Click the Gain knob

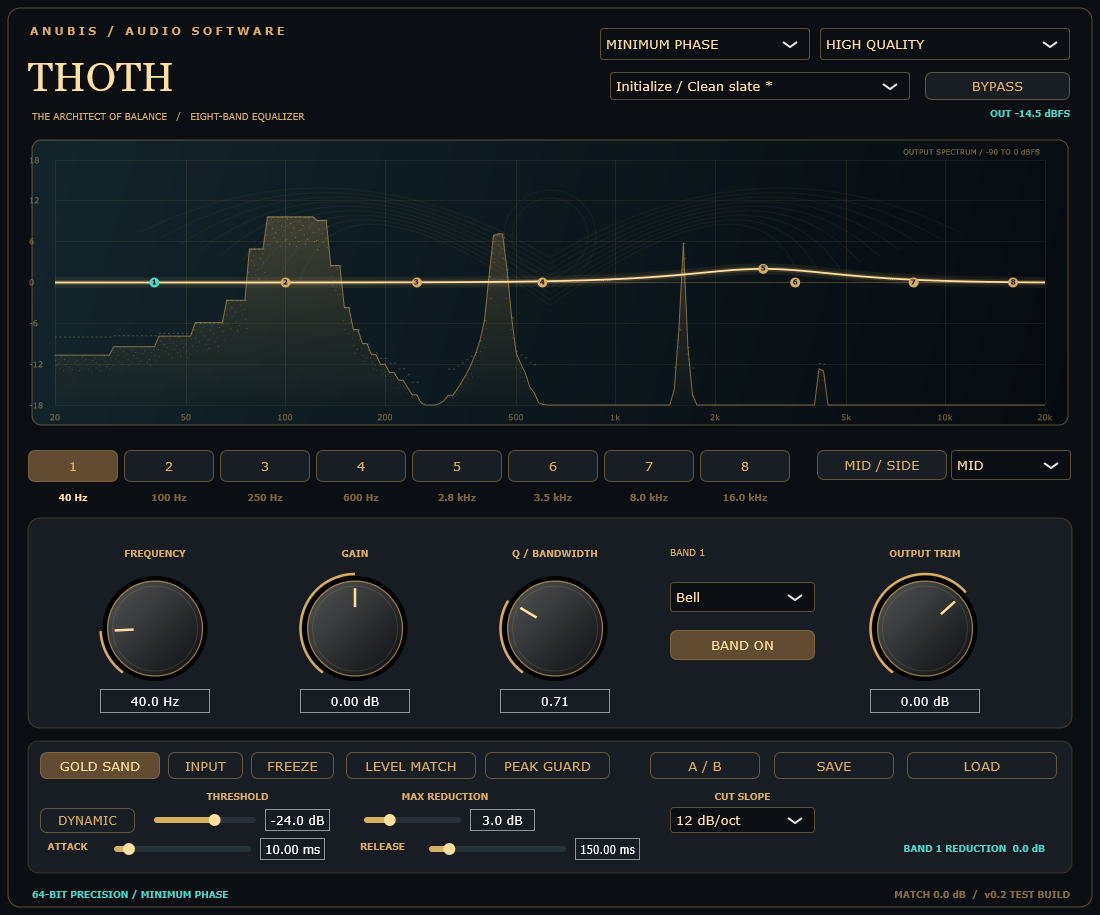(x=355, y=628)
